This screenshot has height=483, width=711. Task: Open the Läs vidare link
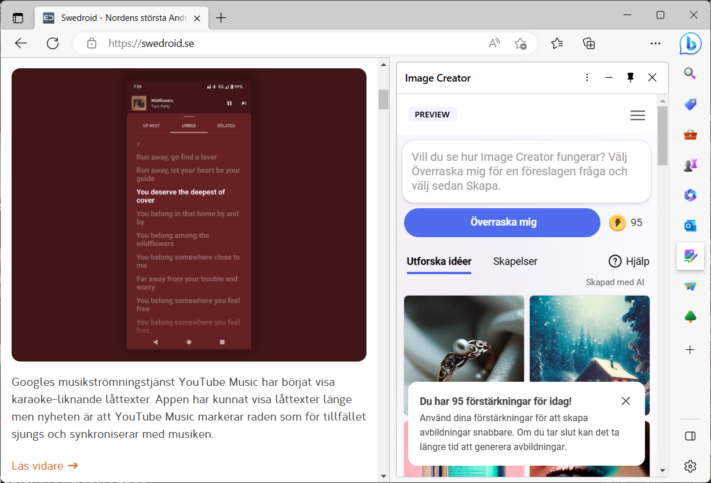pyautogui.click(x=44, y=466)
